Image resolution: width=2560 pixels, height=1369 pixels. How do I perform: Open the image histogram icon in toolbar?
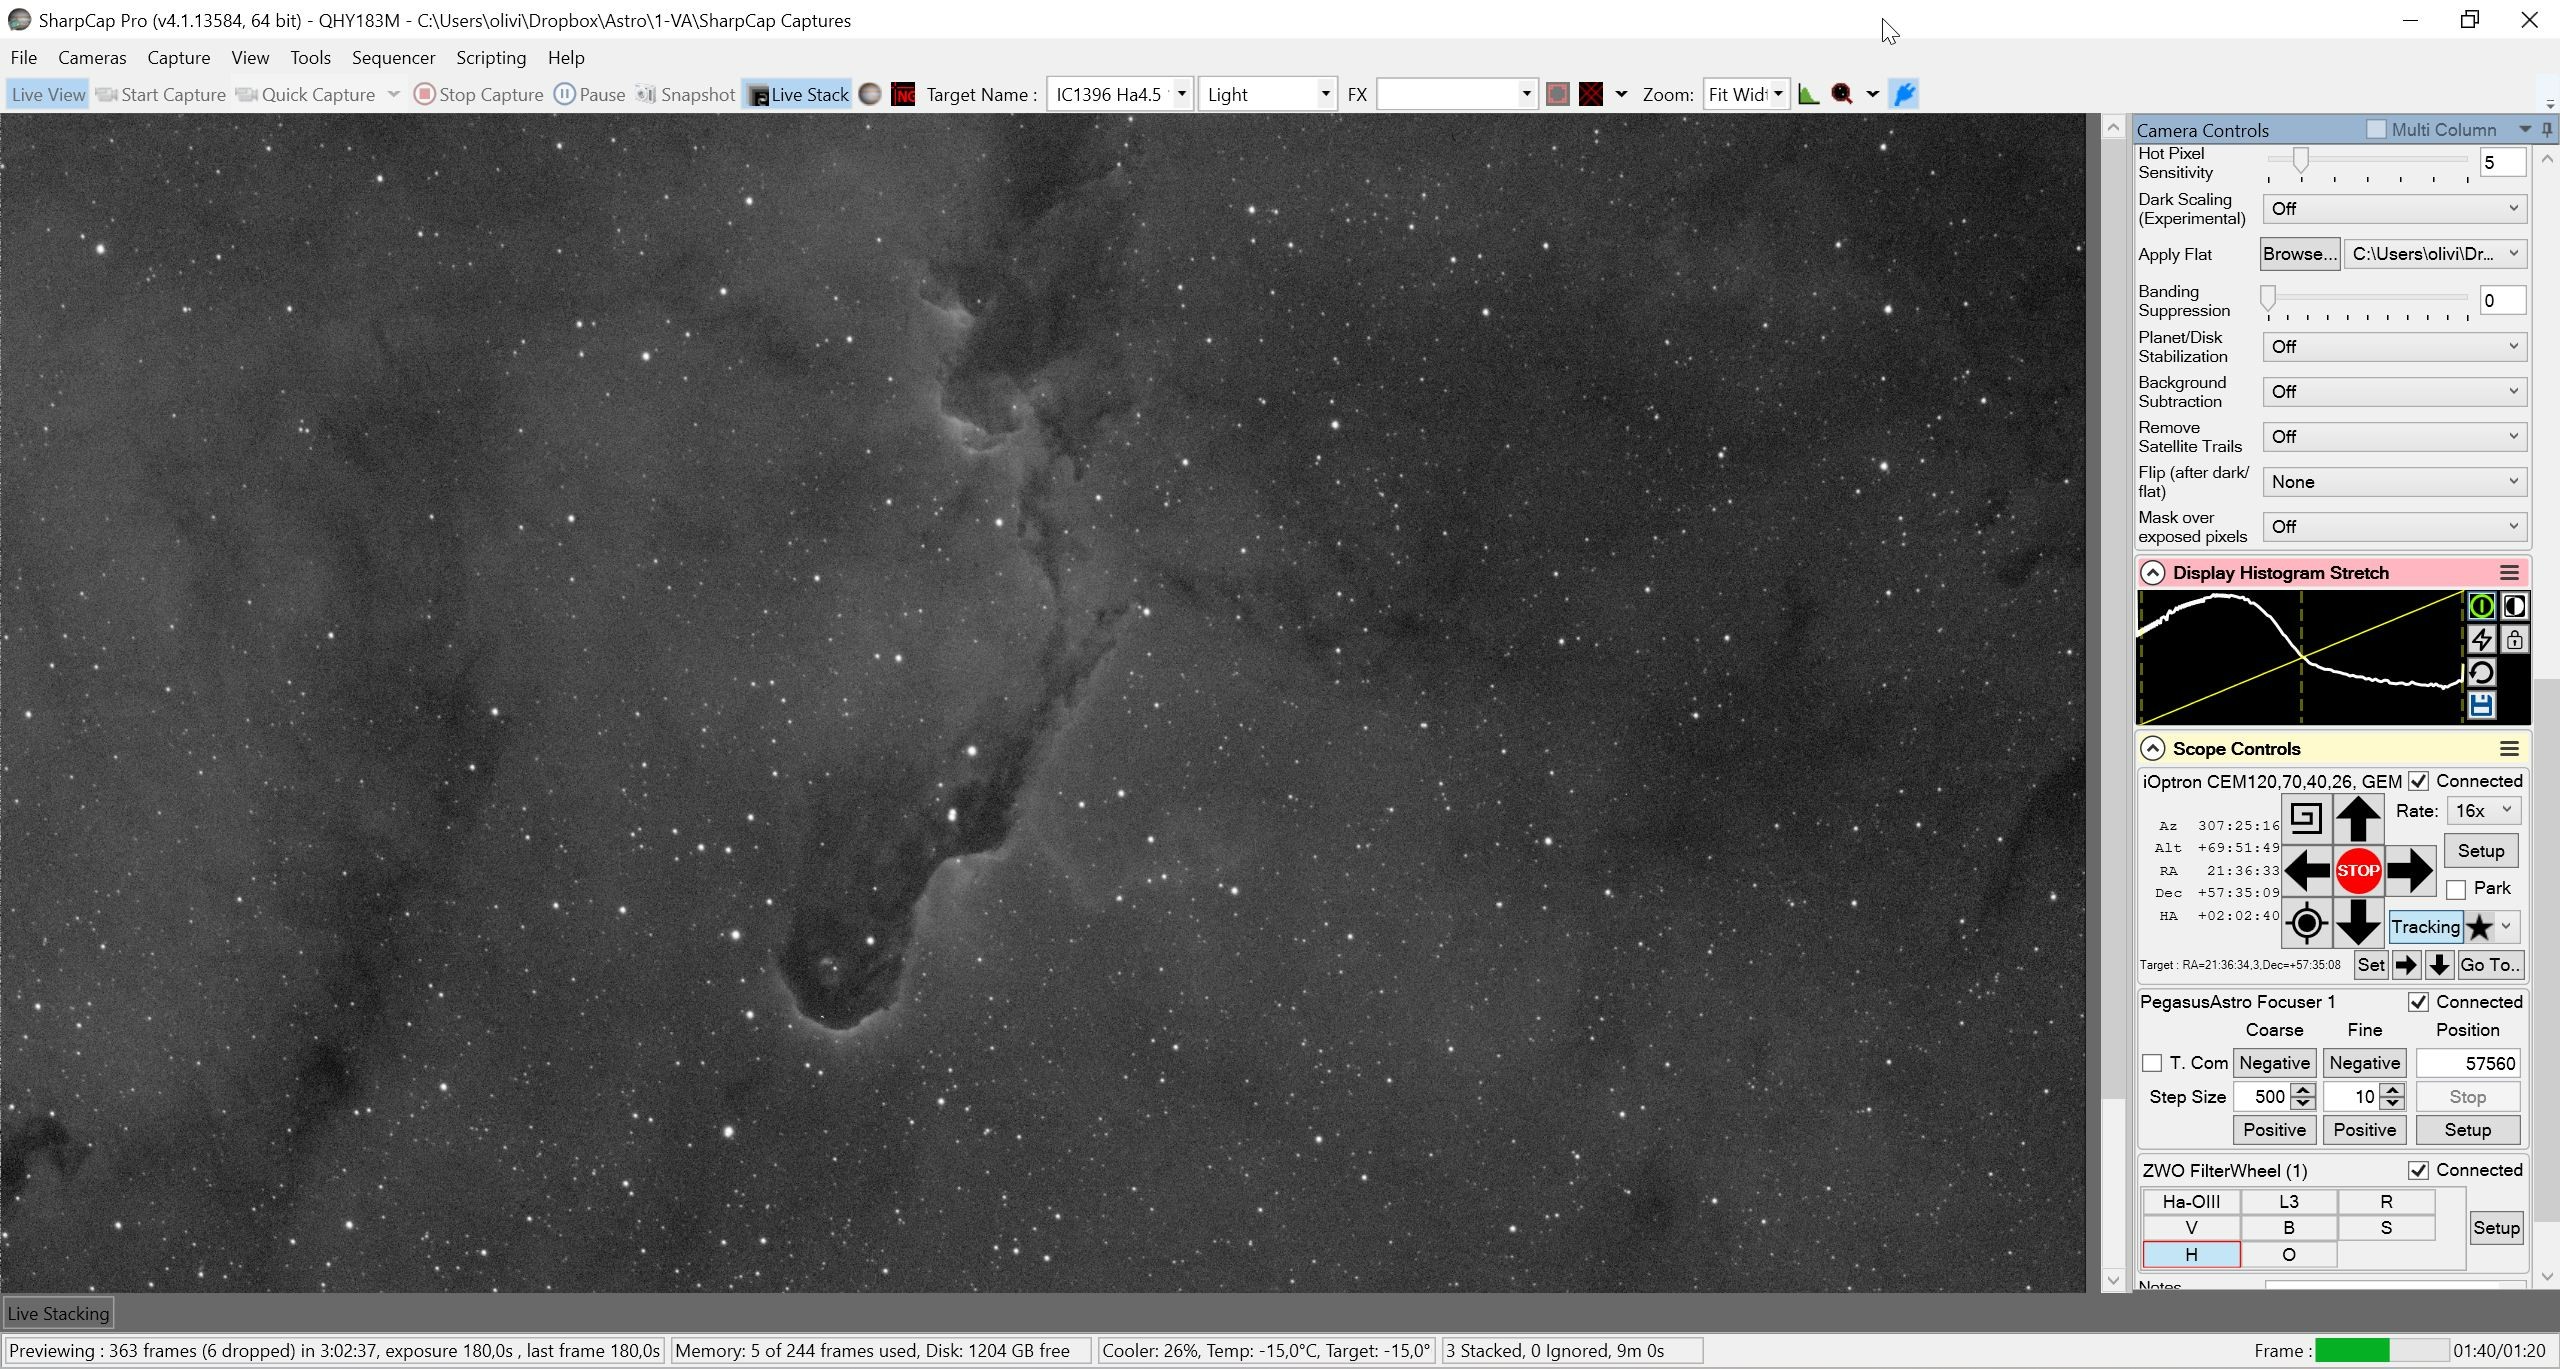click(1808, 94)
